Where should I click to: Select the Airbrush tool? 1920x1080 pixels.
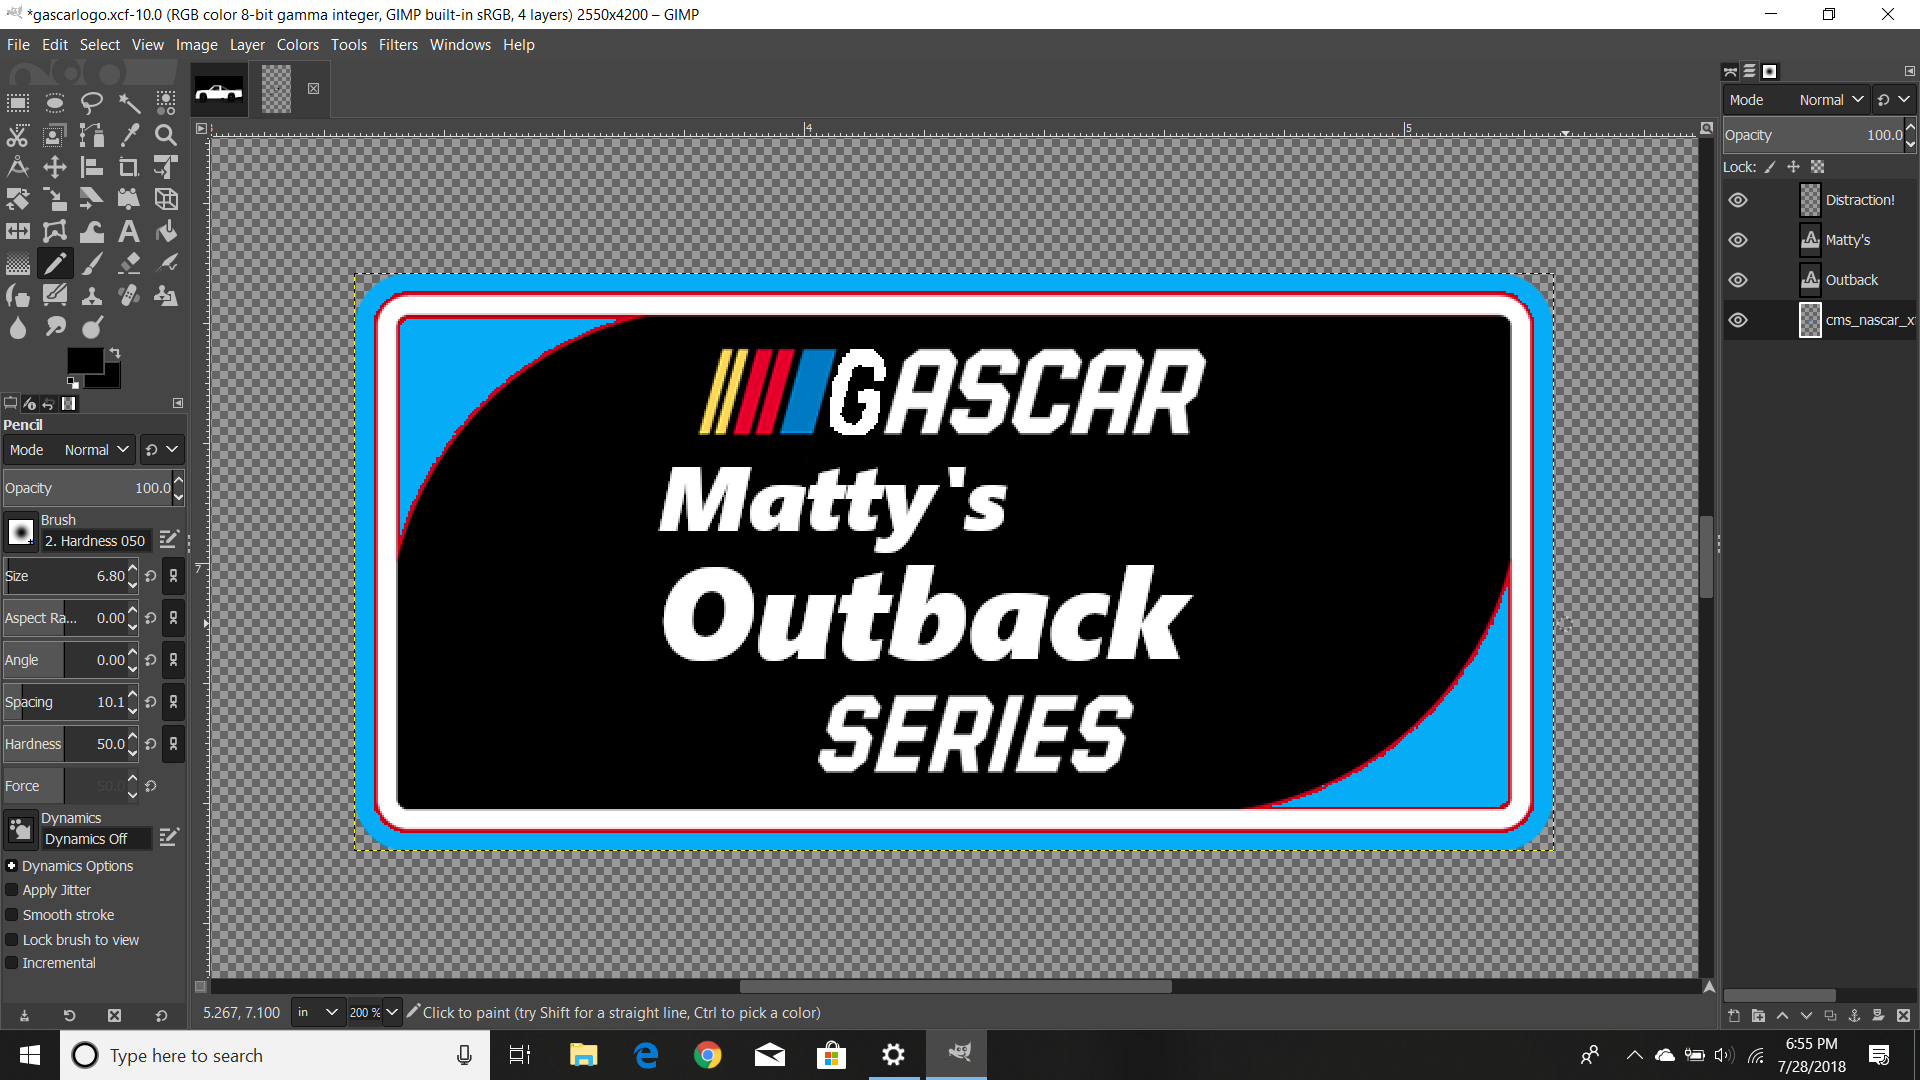pos(166,264)
